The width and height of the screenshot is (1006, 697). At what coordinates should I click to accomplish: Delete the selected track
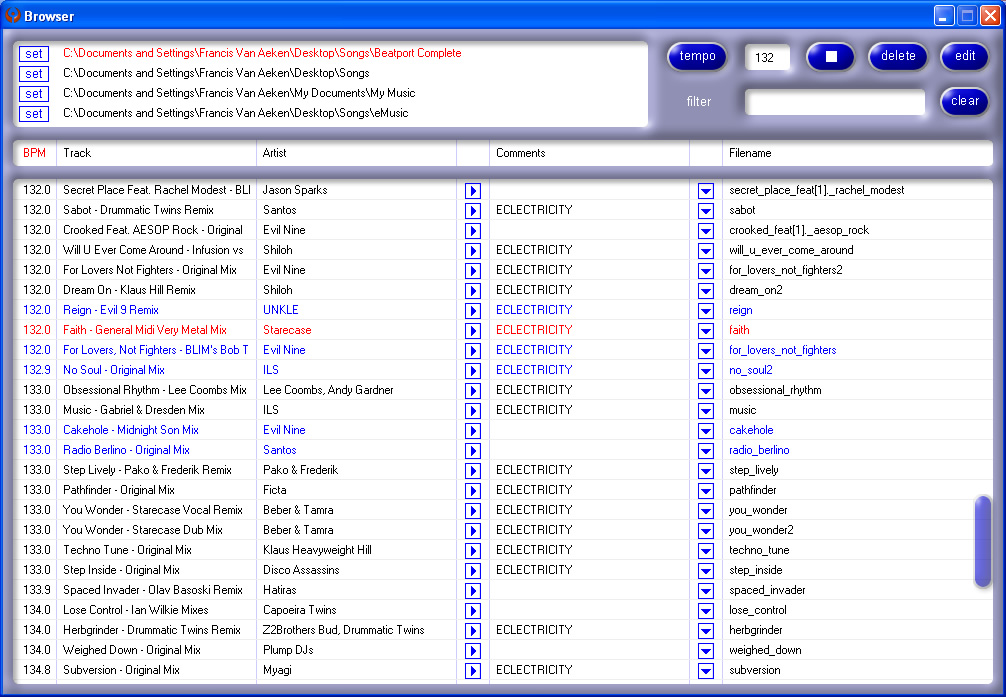pyautogui.click(x=898, y=57)
